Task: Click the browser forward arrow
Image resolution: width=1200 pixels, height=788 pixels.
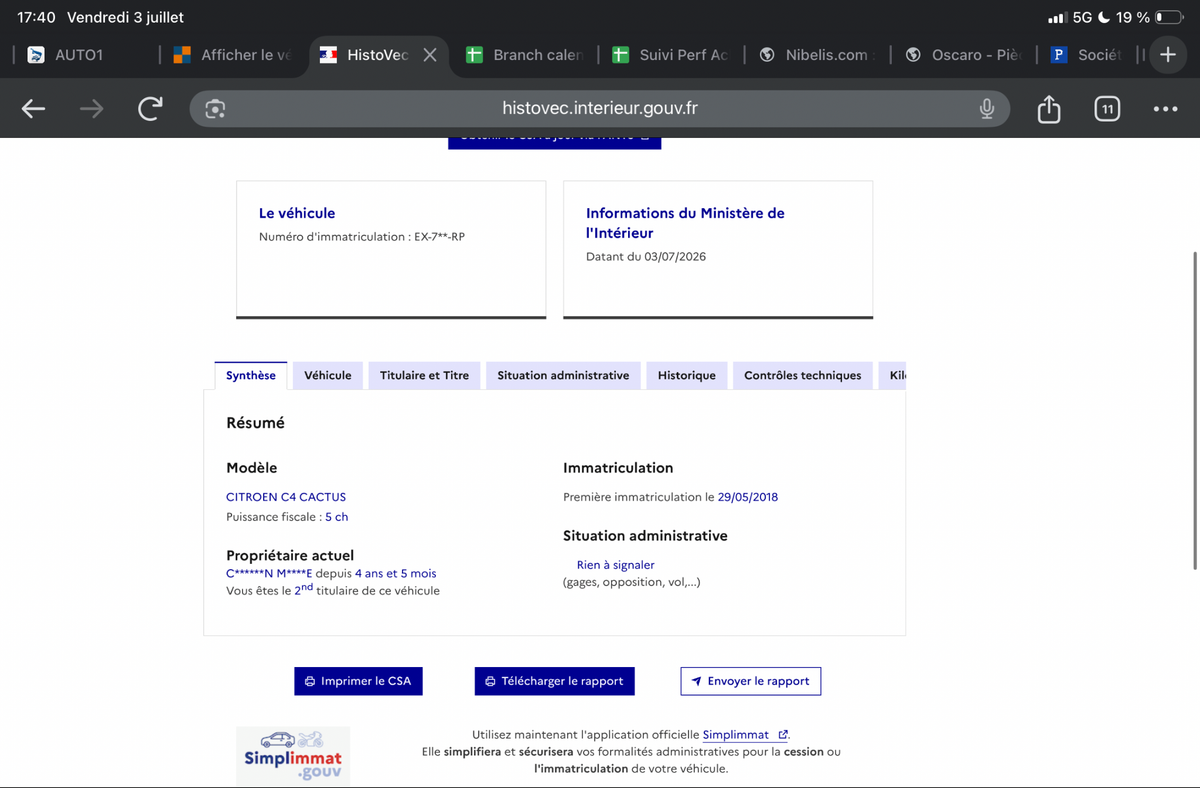Action: tap(91, 109)
